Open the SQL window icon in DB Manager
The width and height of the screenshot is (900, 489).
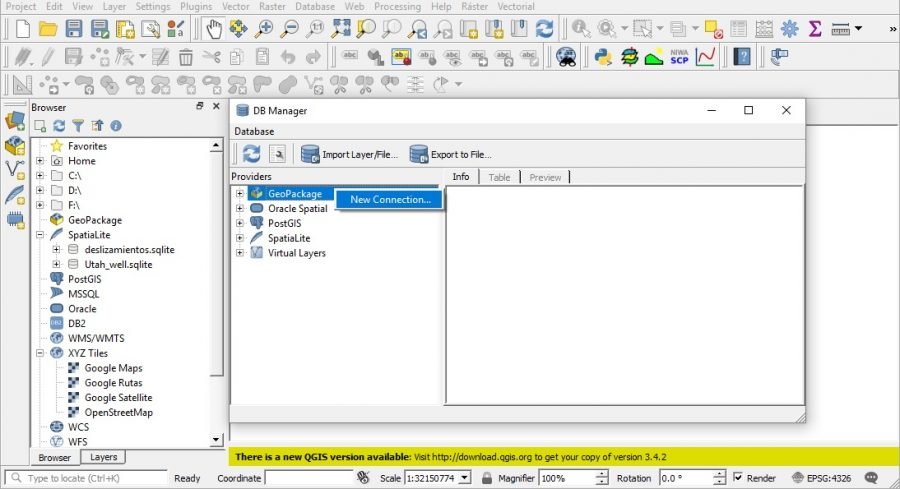(x=278, y=154)
